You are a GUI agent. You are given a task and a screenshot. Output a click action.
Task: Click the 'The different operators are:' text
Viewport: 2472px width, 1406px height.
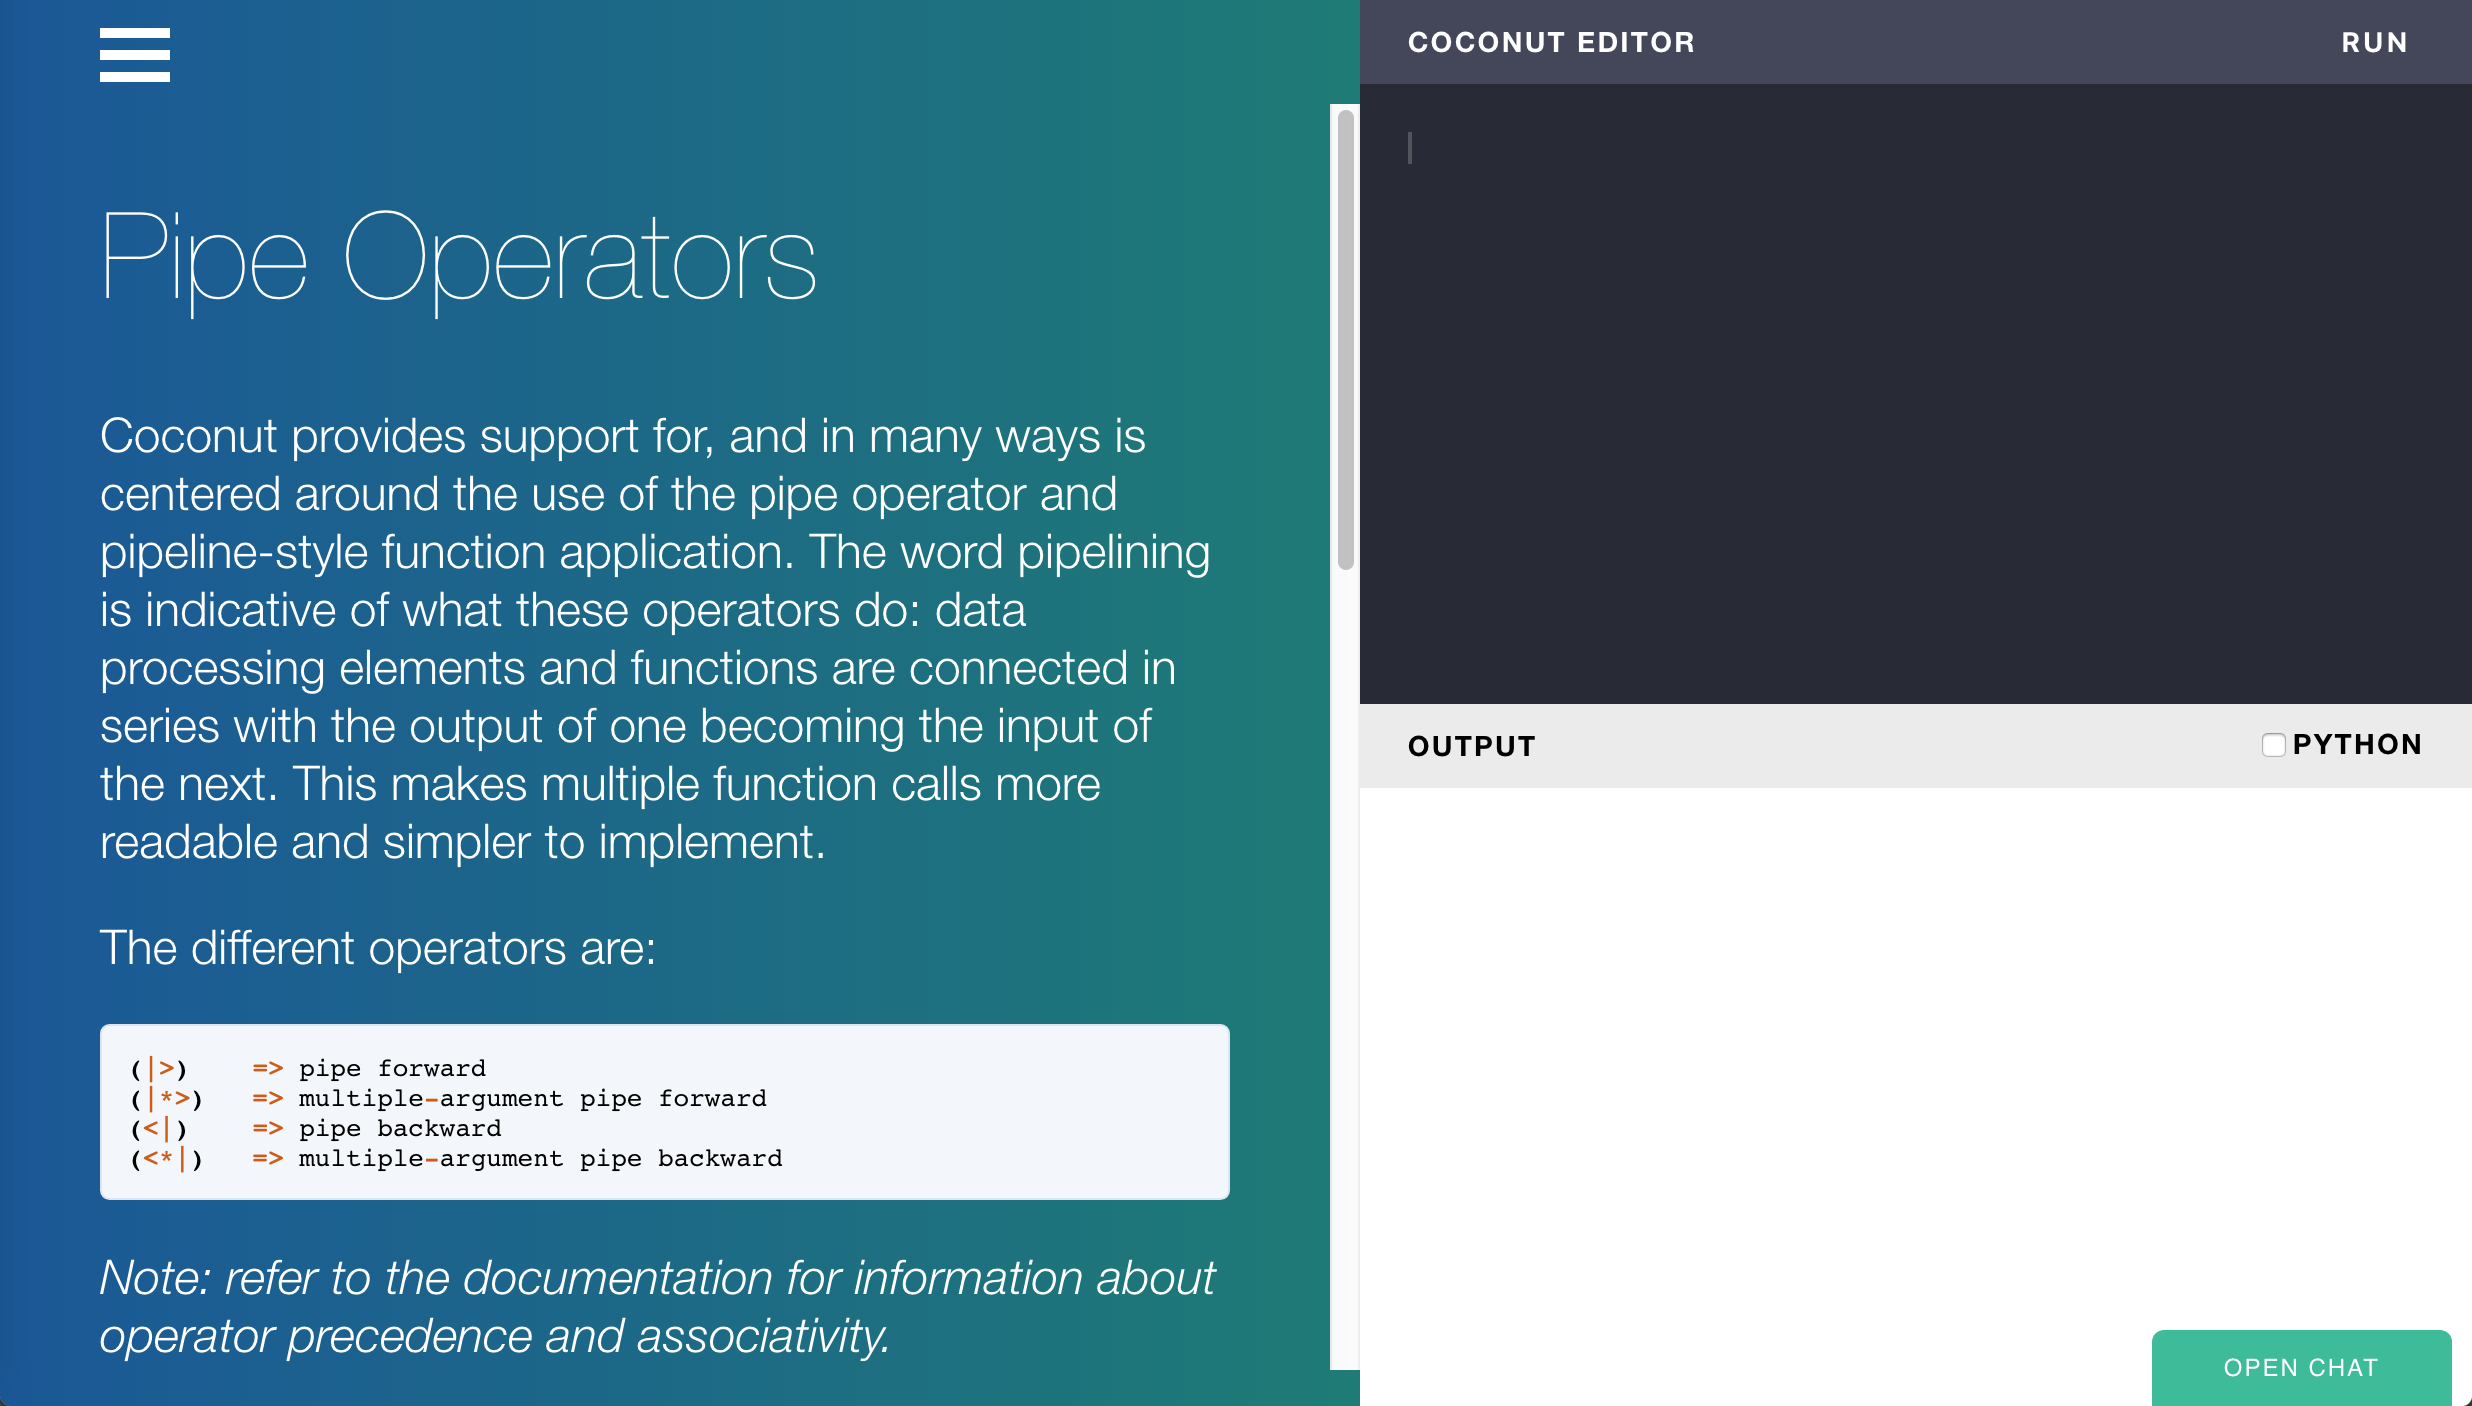click(x=378, y=948)
